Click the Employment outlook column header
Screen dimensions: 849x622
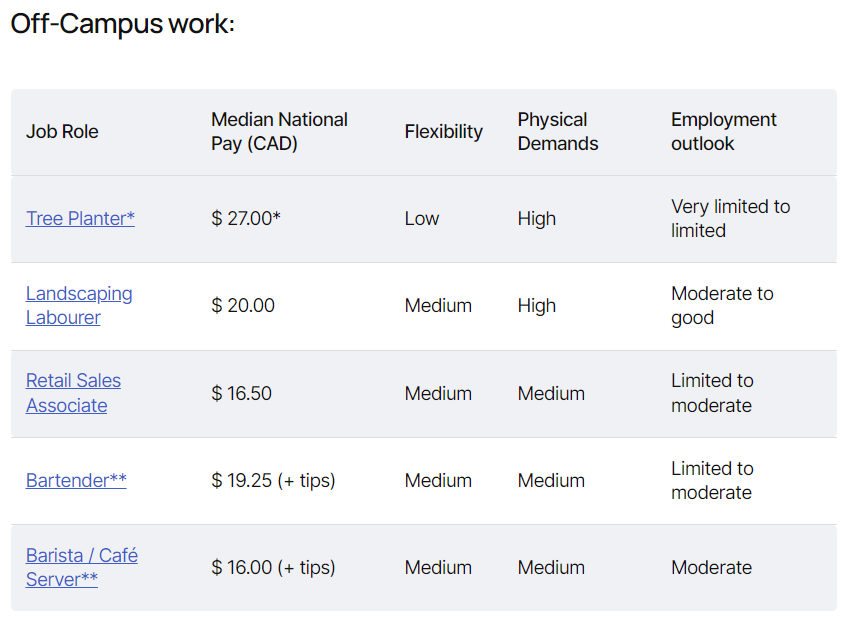[x=723, y=132]
